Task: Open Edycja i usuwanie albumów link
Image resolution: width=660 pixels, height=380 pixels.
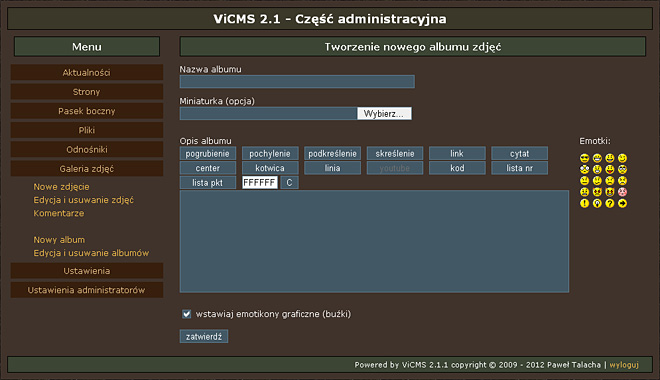Action: point(91,253)
